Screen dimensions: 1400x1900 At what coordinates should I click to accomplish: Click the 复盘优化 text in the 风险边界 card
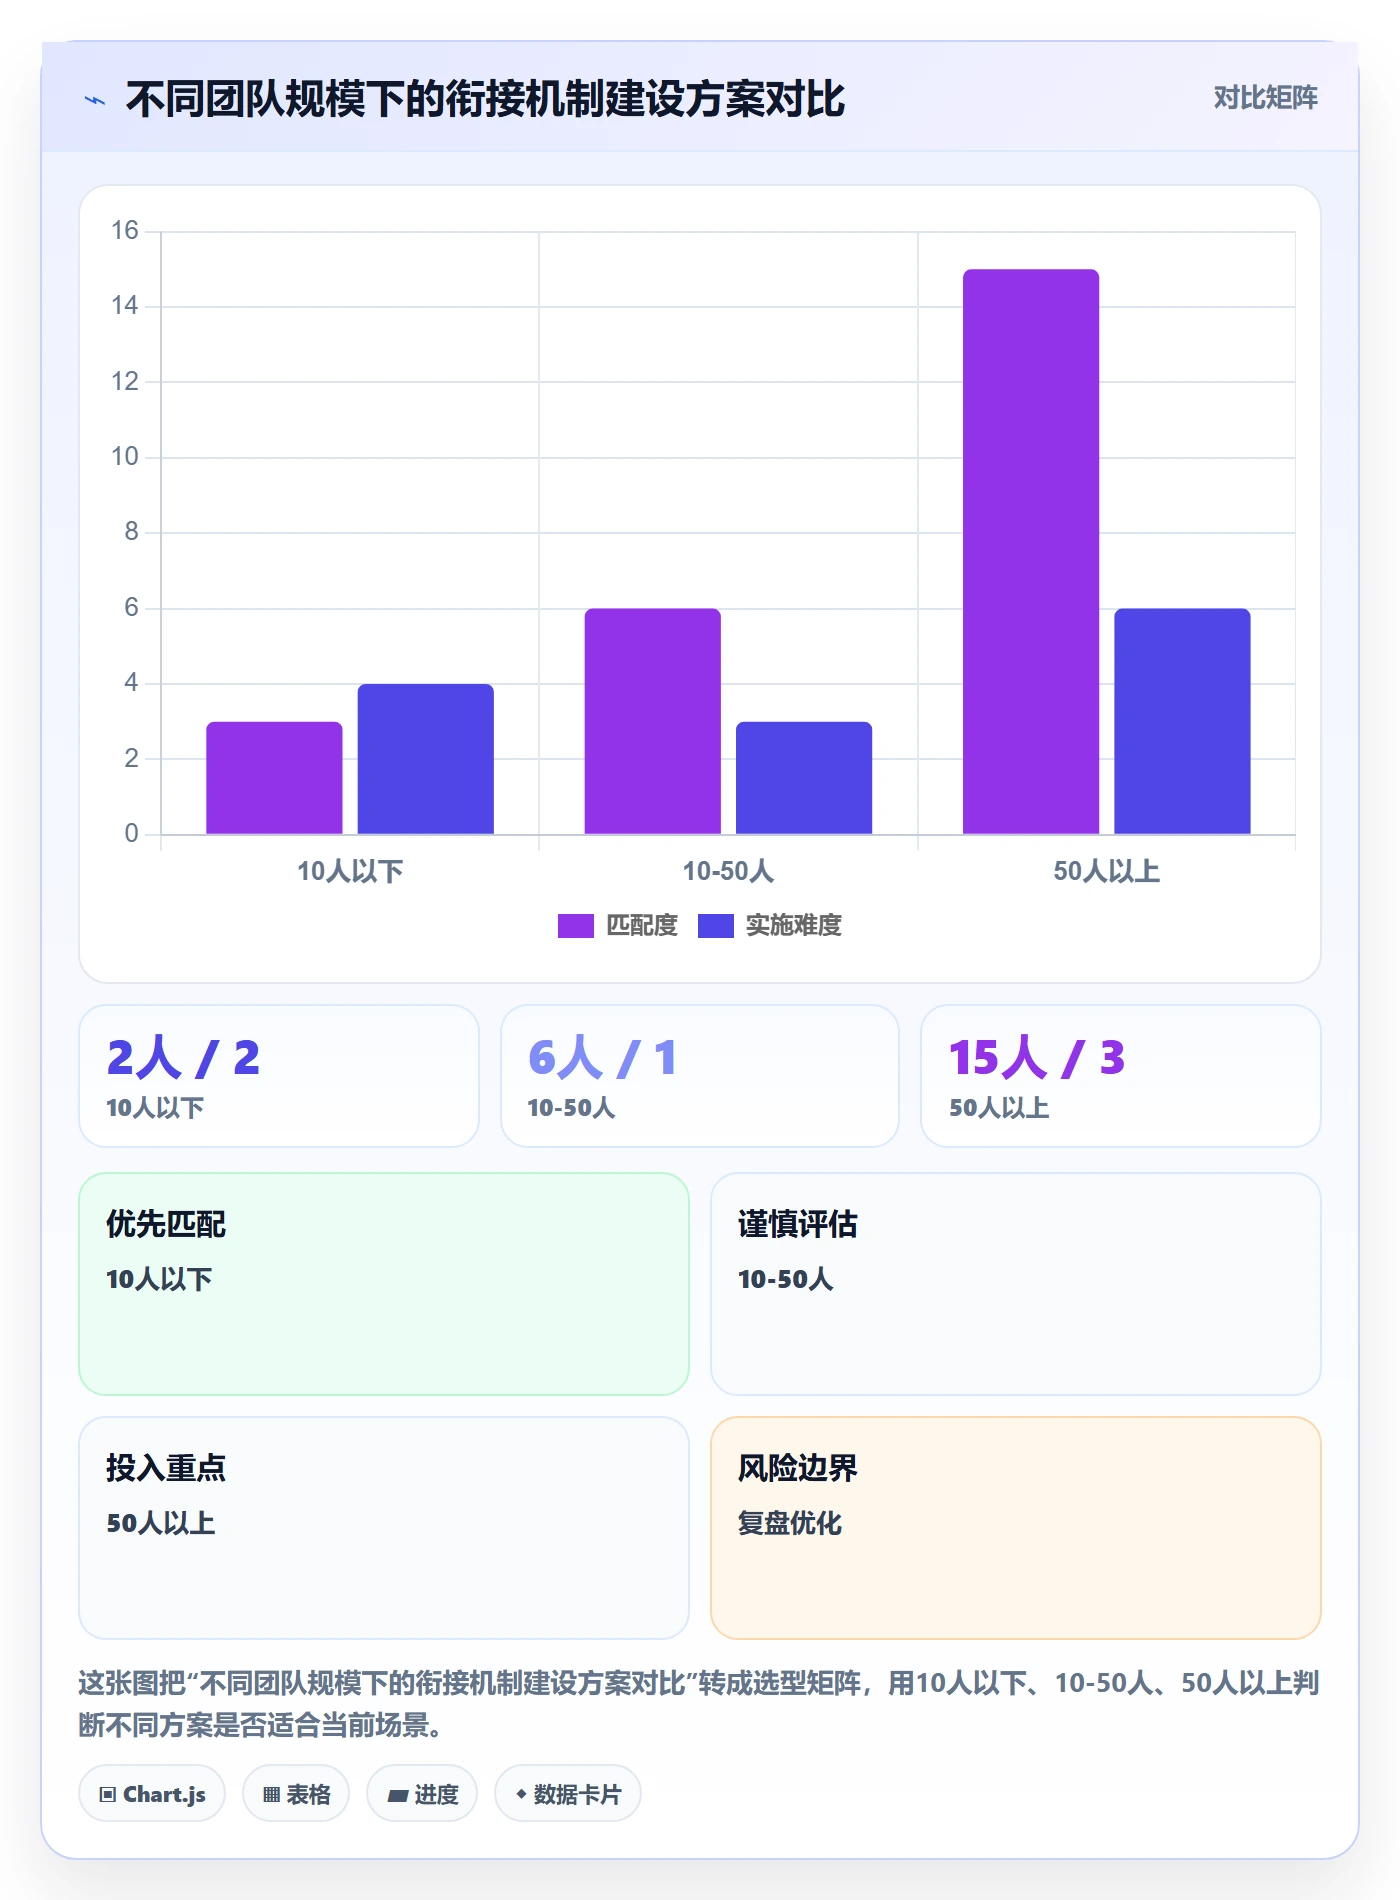click(x=790, y=1523)
